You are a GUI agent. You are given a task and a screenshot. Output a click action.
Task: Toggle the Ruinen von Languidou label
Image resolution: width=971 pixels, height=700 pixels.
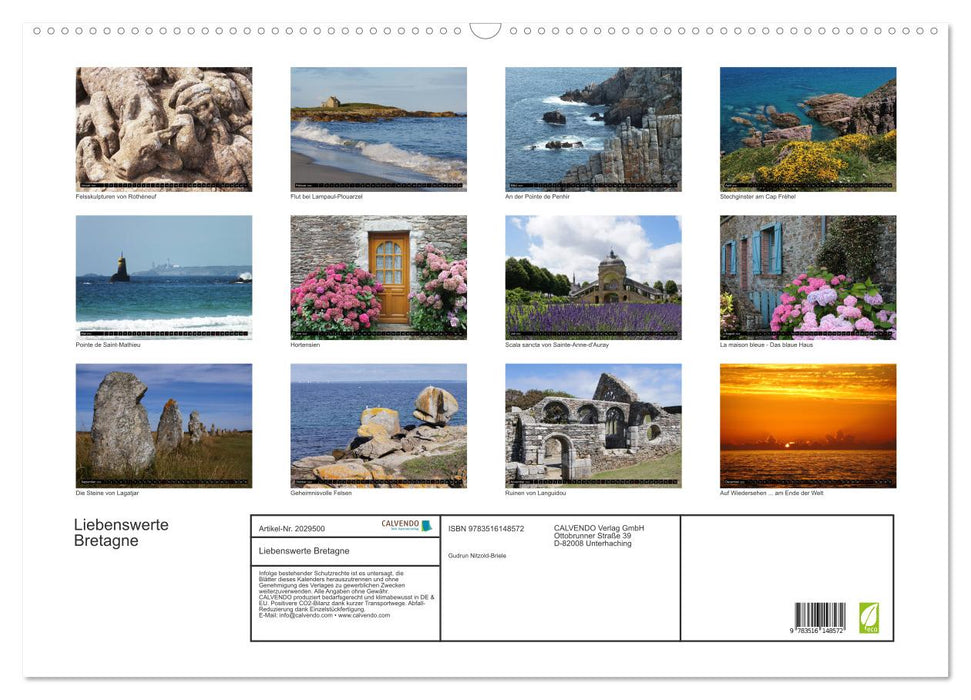tap(536, 492)
